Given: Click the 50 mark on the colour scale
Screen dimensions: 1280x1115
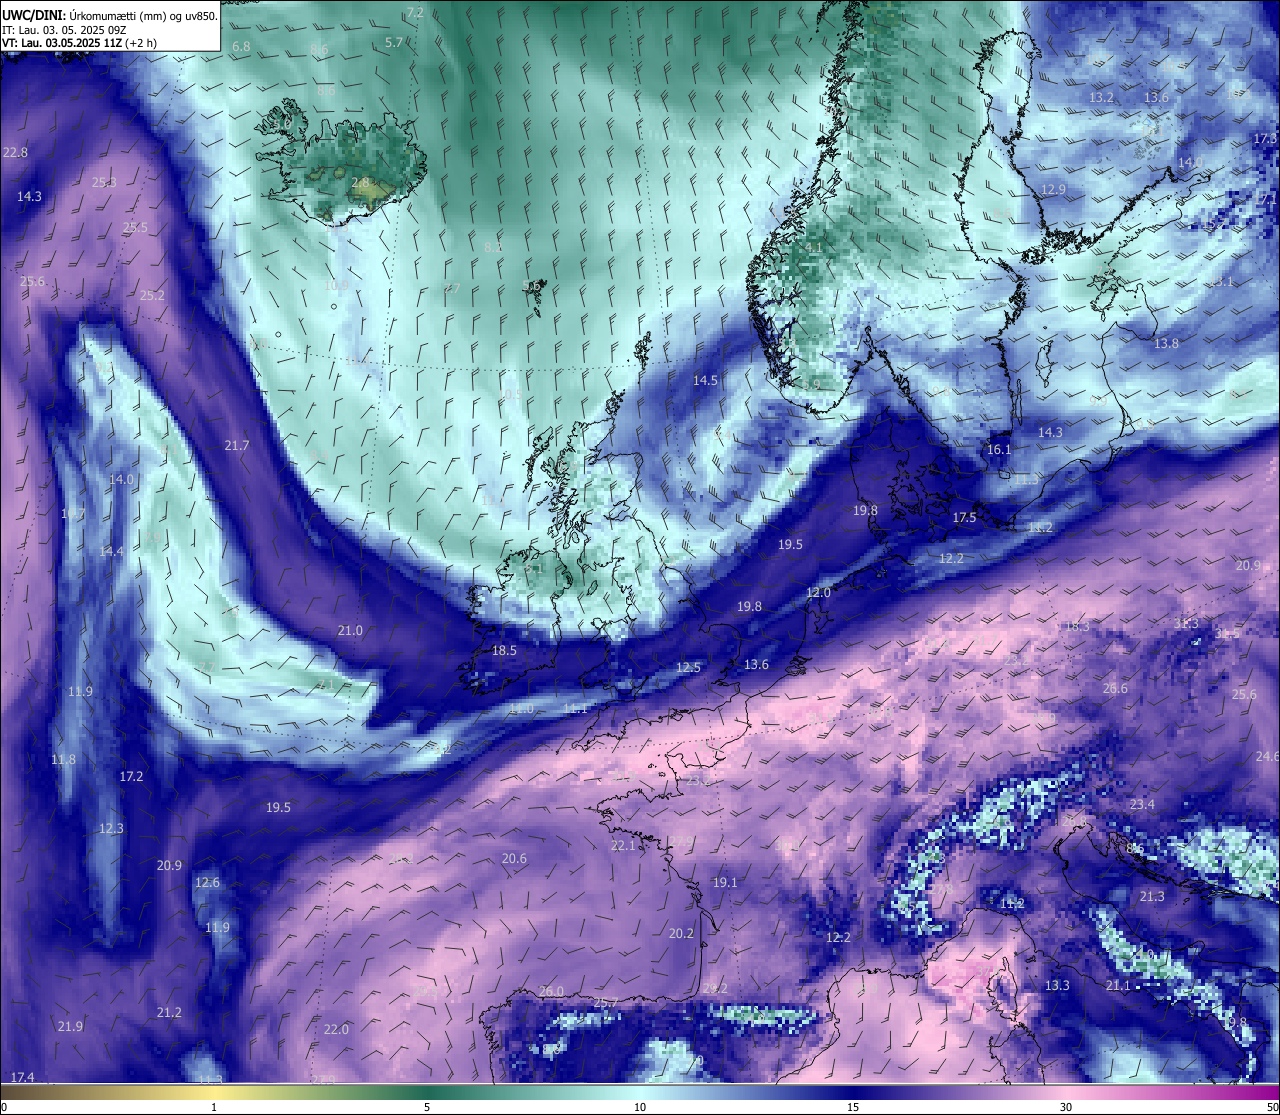Looking at the screenshot, I should click(1272, 1107).
